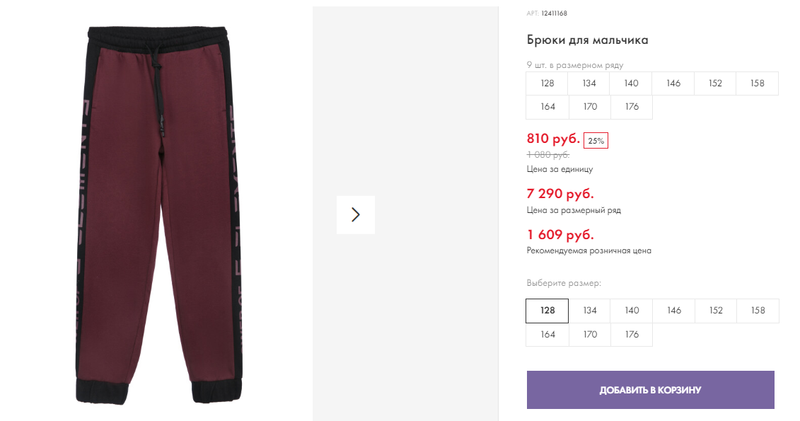Show next product image with arrow

pyautogui.click(x=356, y=215)
